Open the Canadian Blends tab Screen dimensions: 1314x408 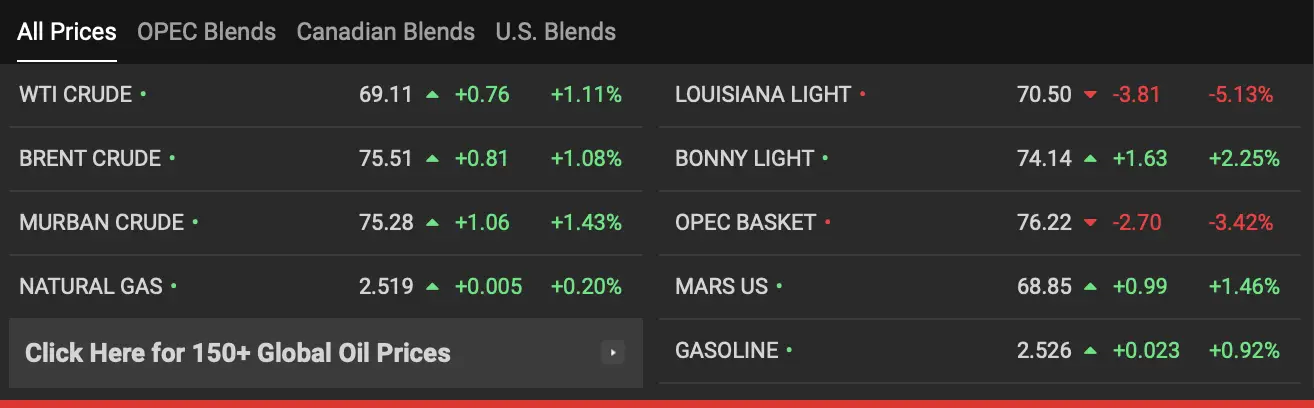[386, 32]
